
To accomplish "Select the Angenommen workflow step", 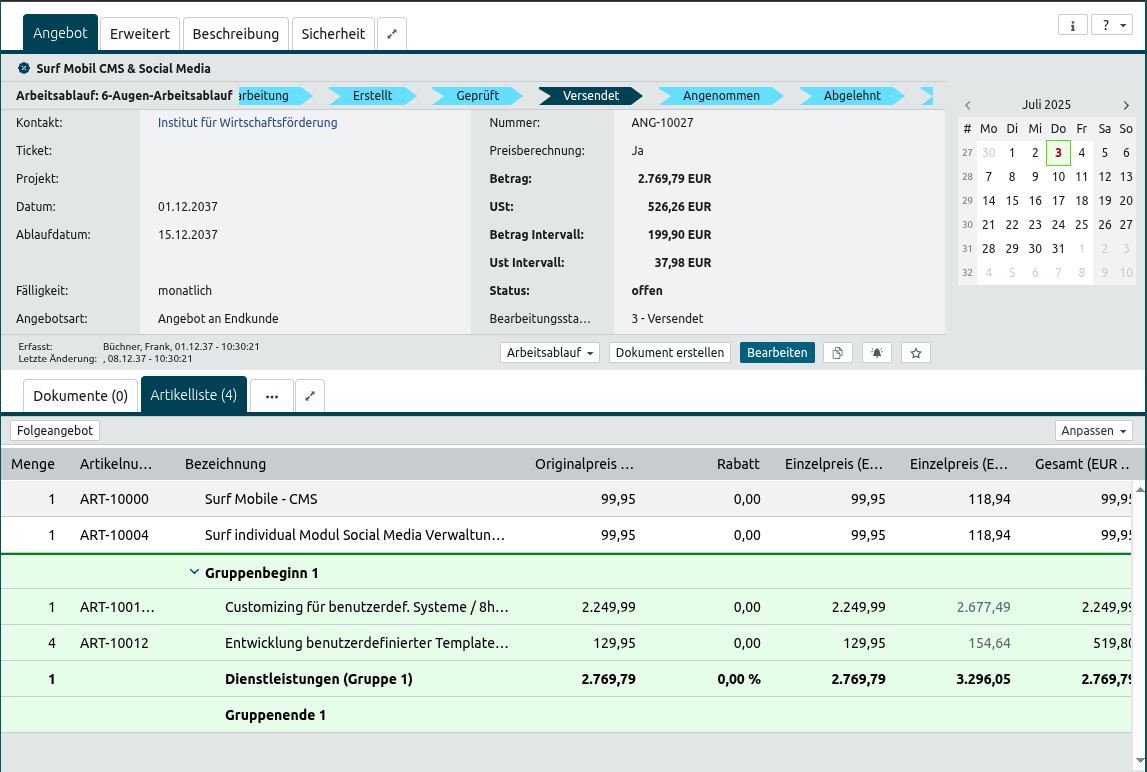I will click(x=721, y=96).
